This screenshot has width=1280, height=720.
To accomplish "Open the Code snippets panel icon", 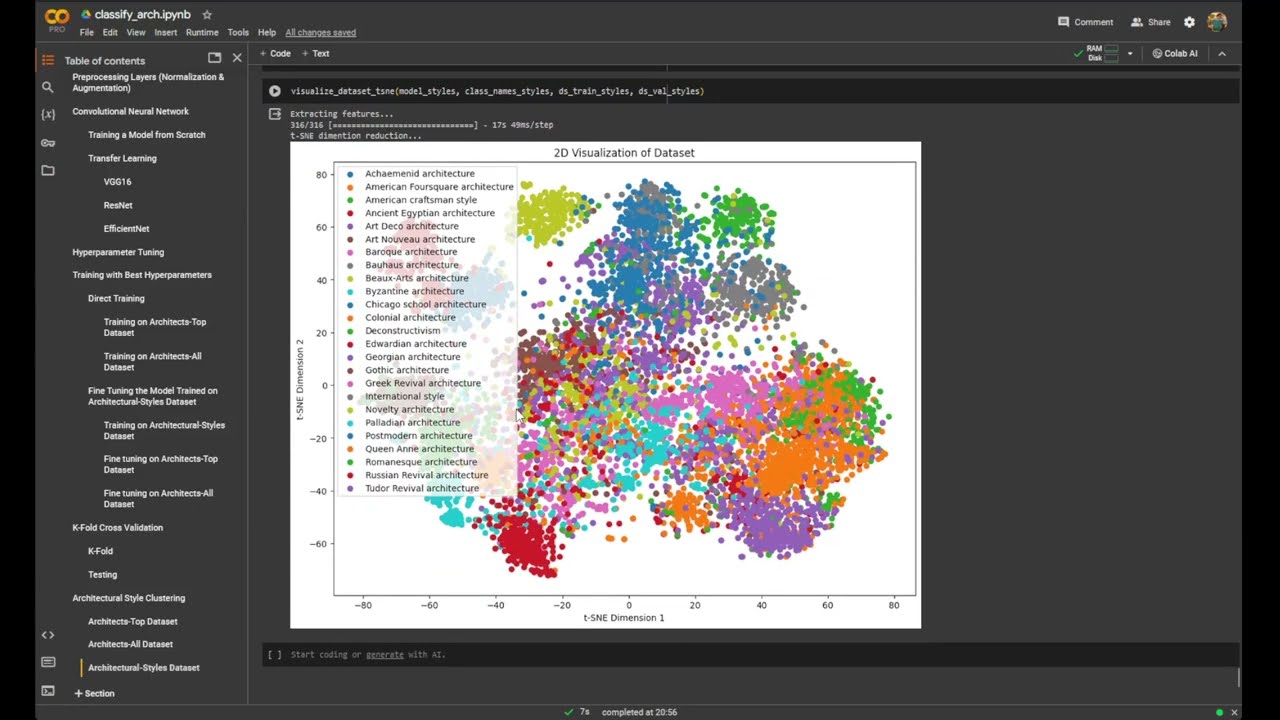I will coord(48,635).
